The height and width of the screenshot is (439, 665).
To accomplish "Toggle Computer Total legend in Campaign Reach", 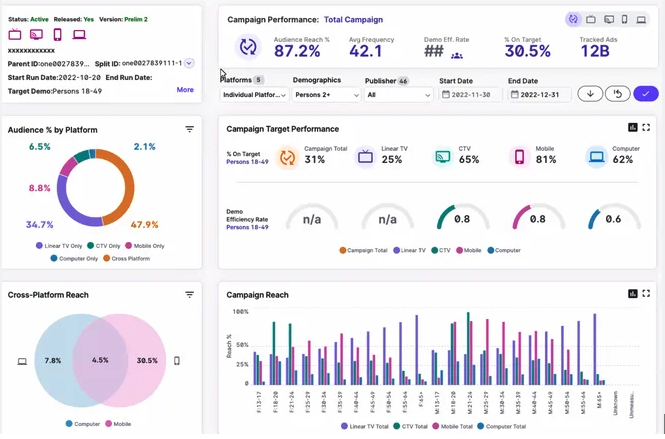I will point(502,426).
